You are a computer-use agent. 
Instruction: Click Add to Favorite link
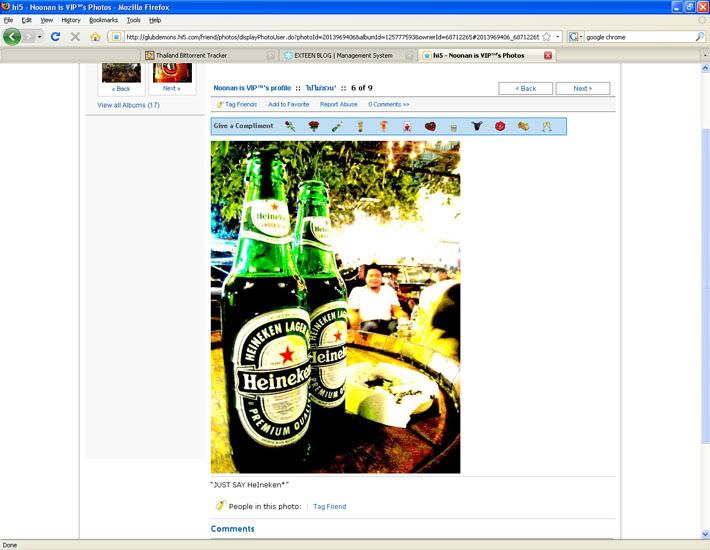[x=288, y=104]
